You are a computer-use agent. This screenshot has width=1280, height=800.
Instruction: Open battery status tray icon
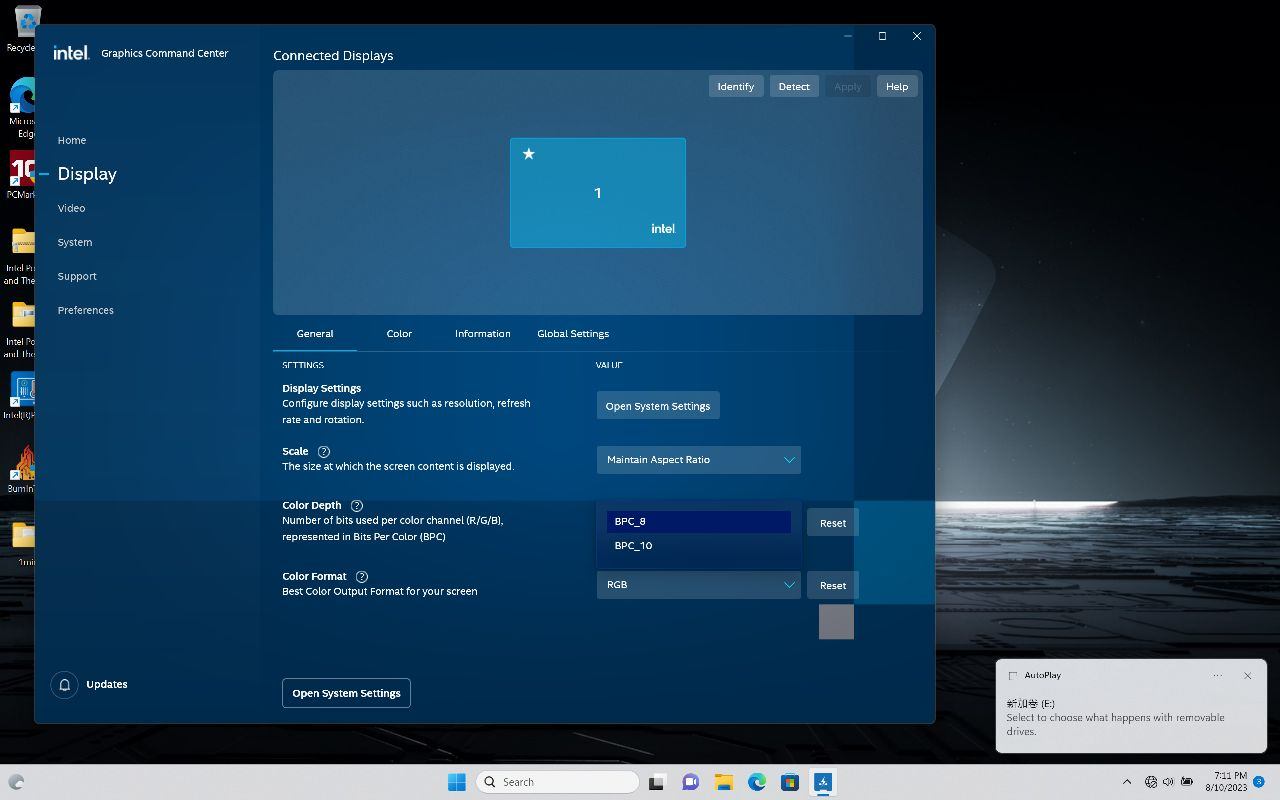coord(1187,782)
